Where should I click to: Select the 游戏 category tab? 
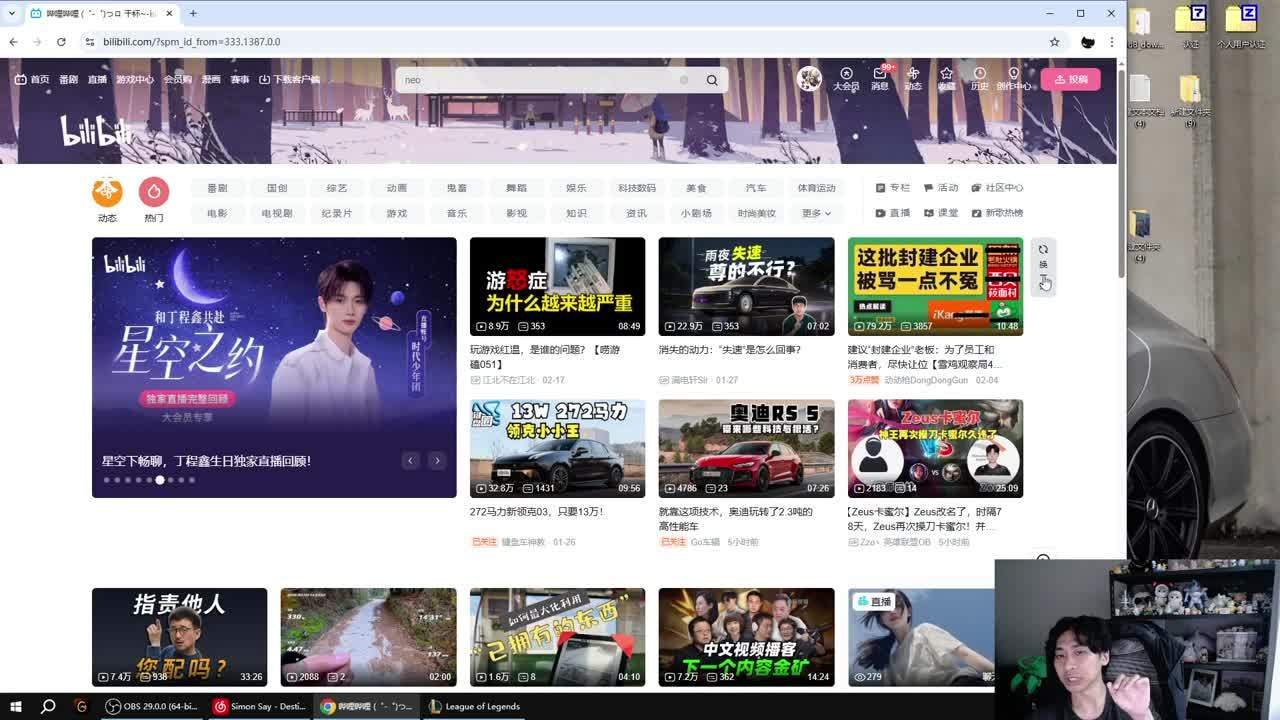click(397, 213)
